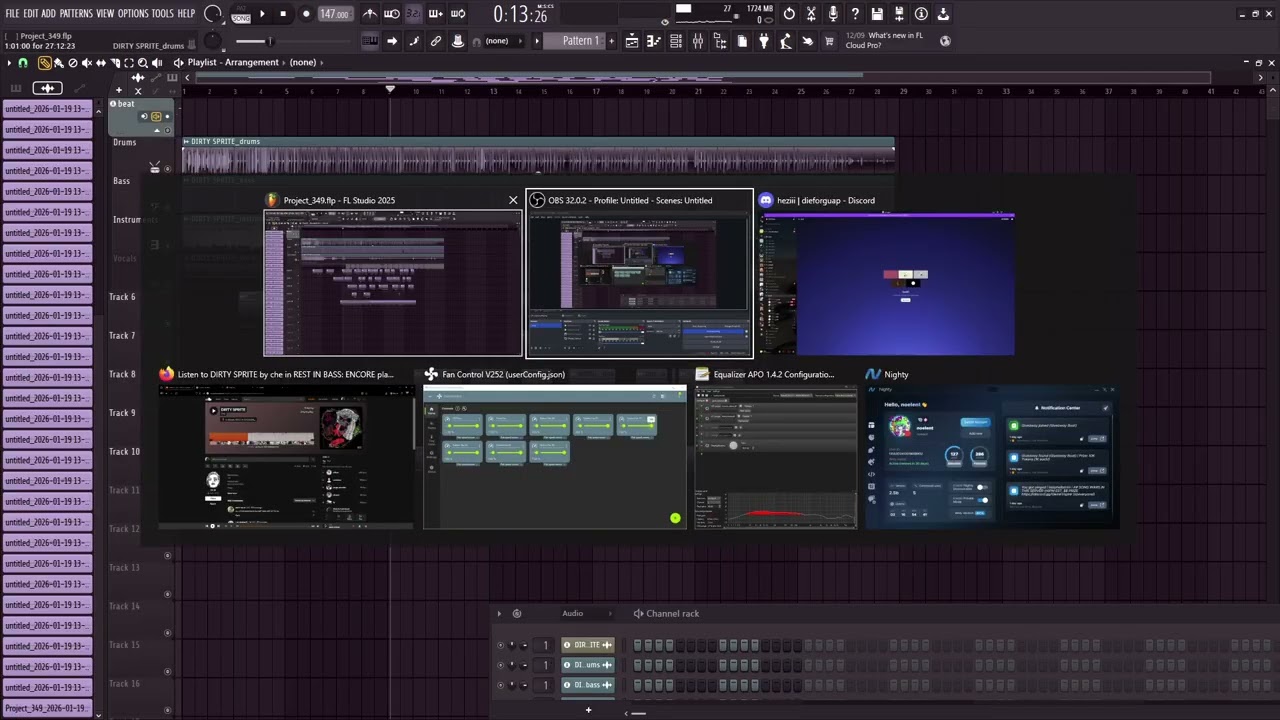Toggle the mute light on Track 13
Screen dimensions: 1280x720
pyautogui.click(x=167, y=555)
